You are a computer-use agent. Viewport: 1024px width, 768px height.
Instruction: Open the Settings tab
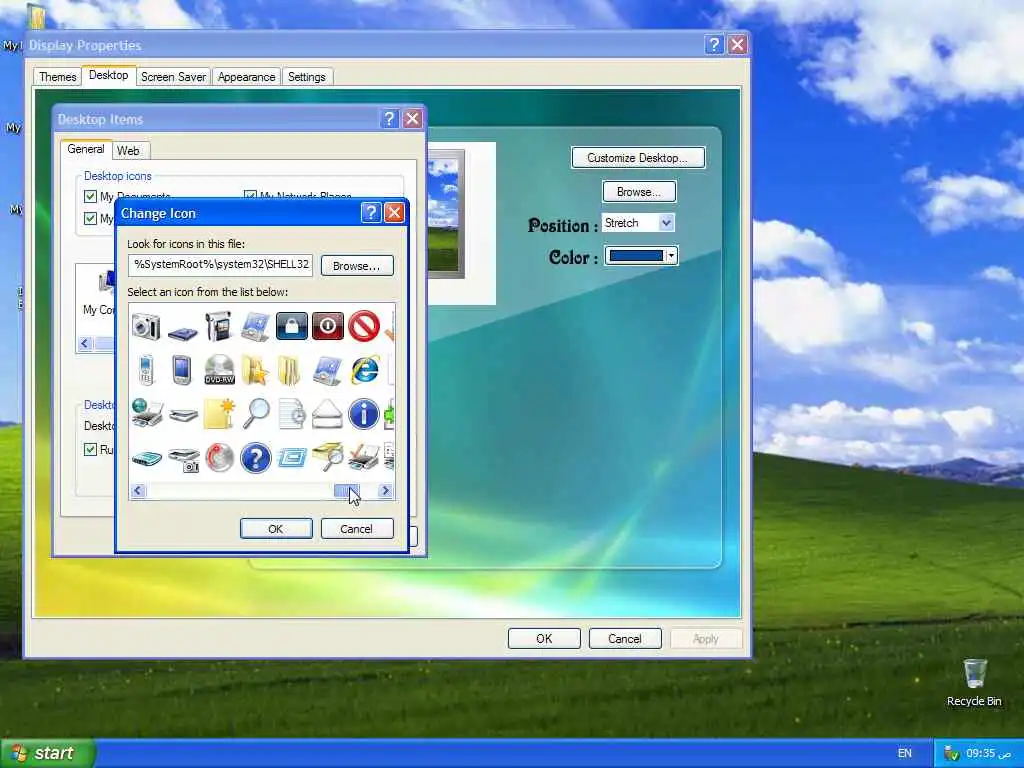(x=306, y=77)
